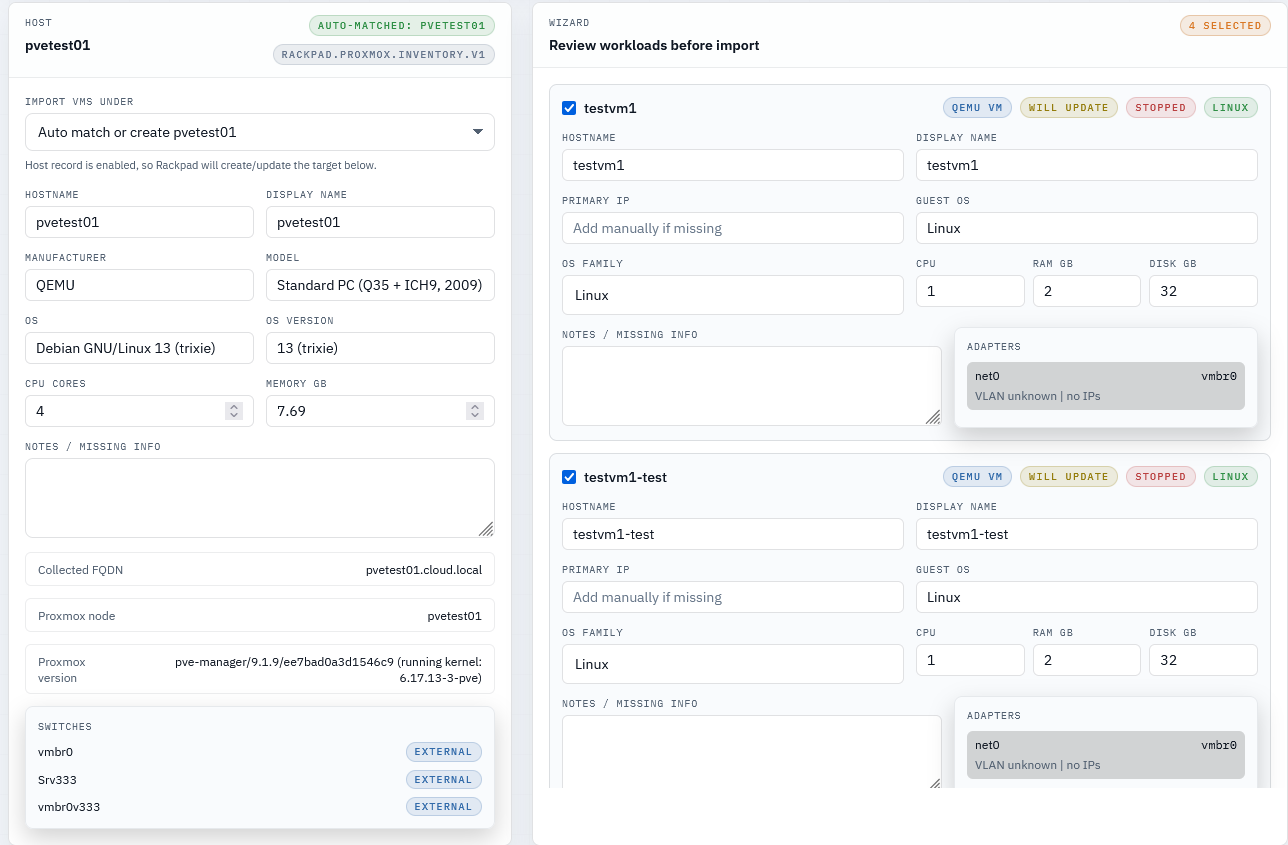This screenshot has width=1288, height=845.
Task: Click testvm1's Linux badge
Action: pos(1231,108)
